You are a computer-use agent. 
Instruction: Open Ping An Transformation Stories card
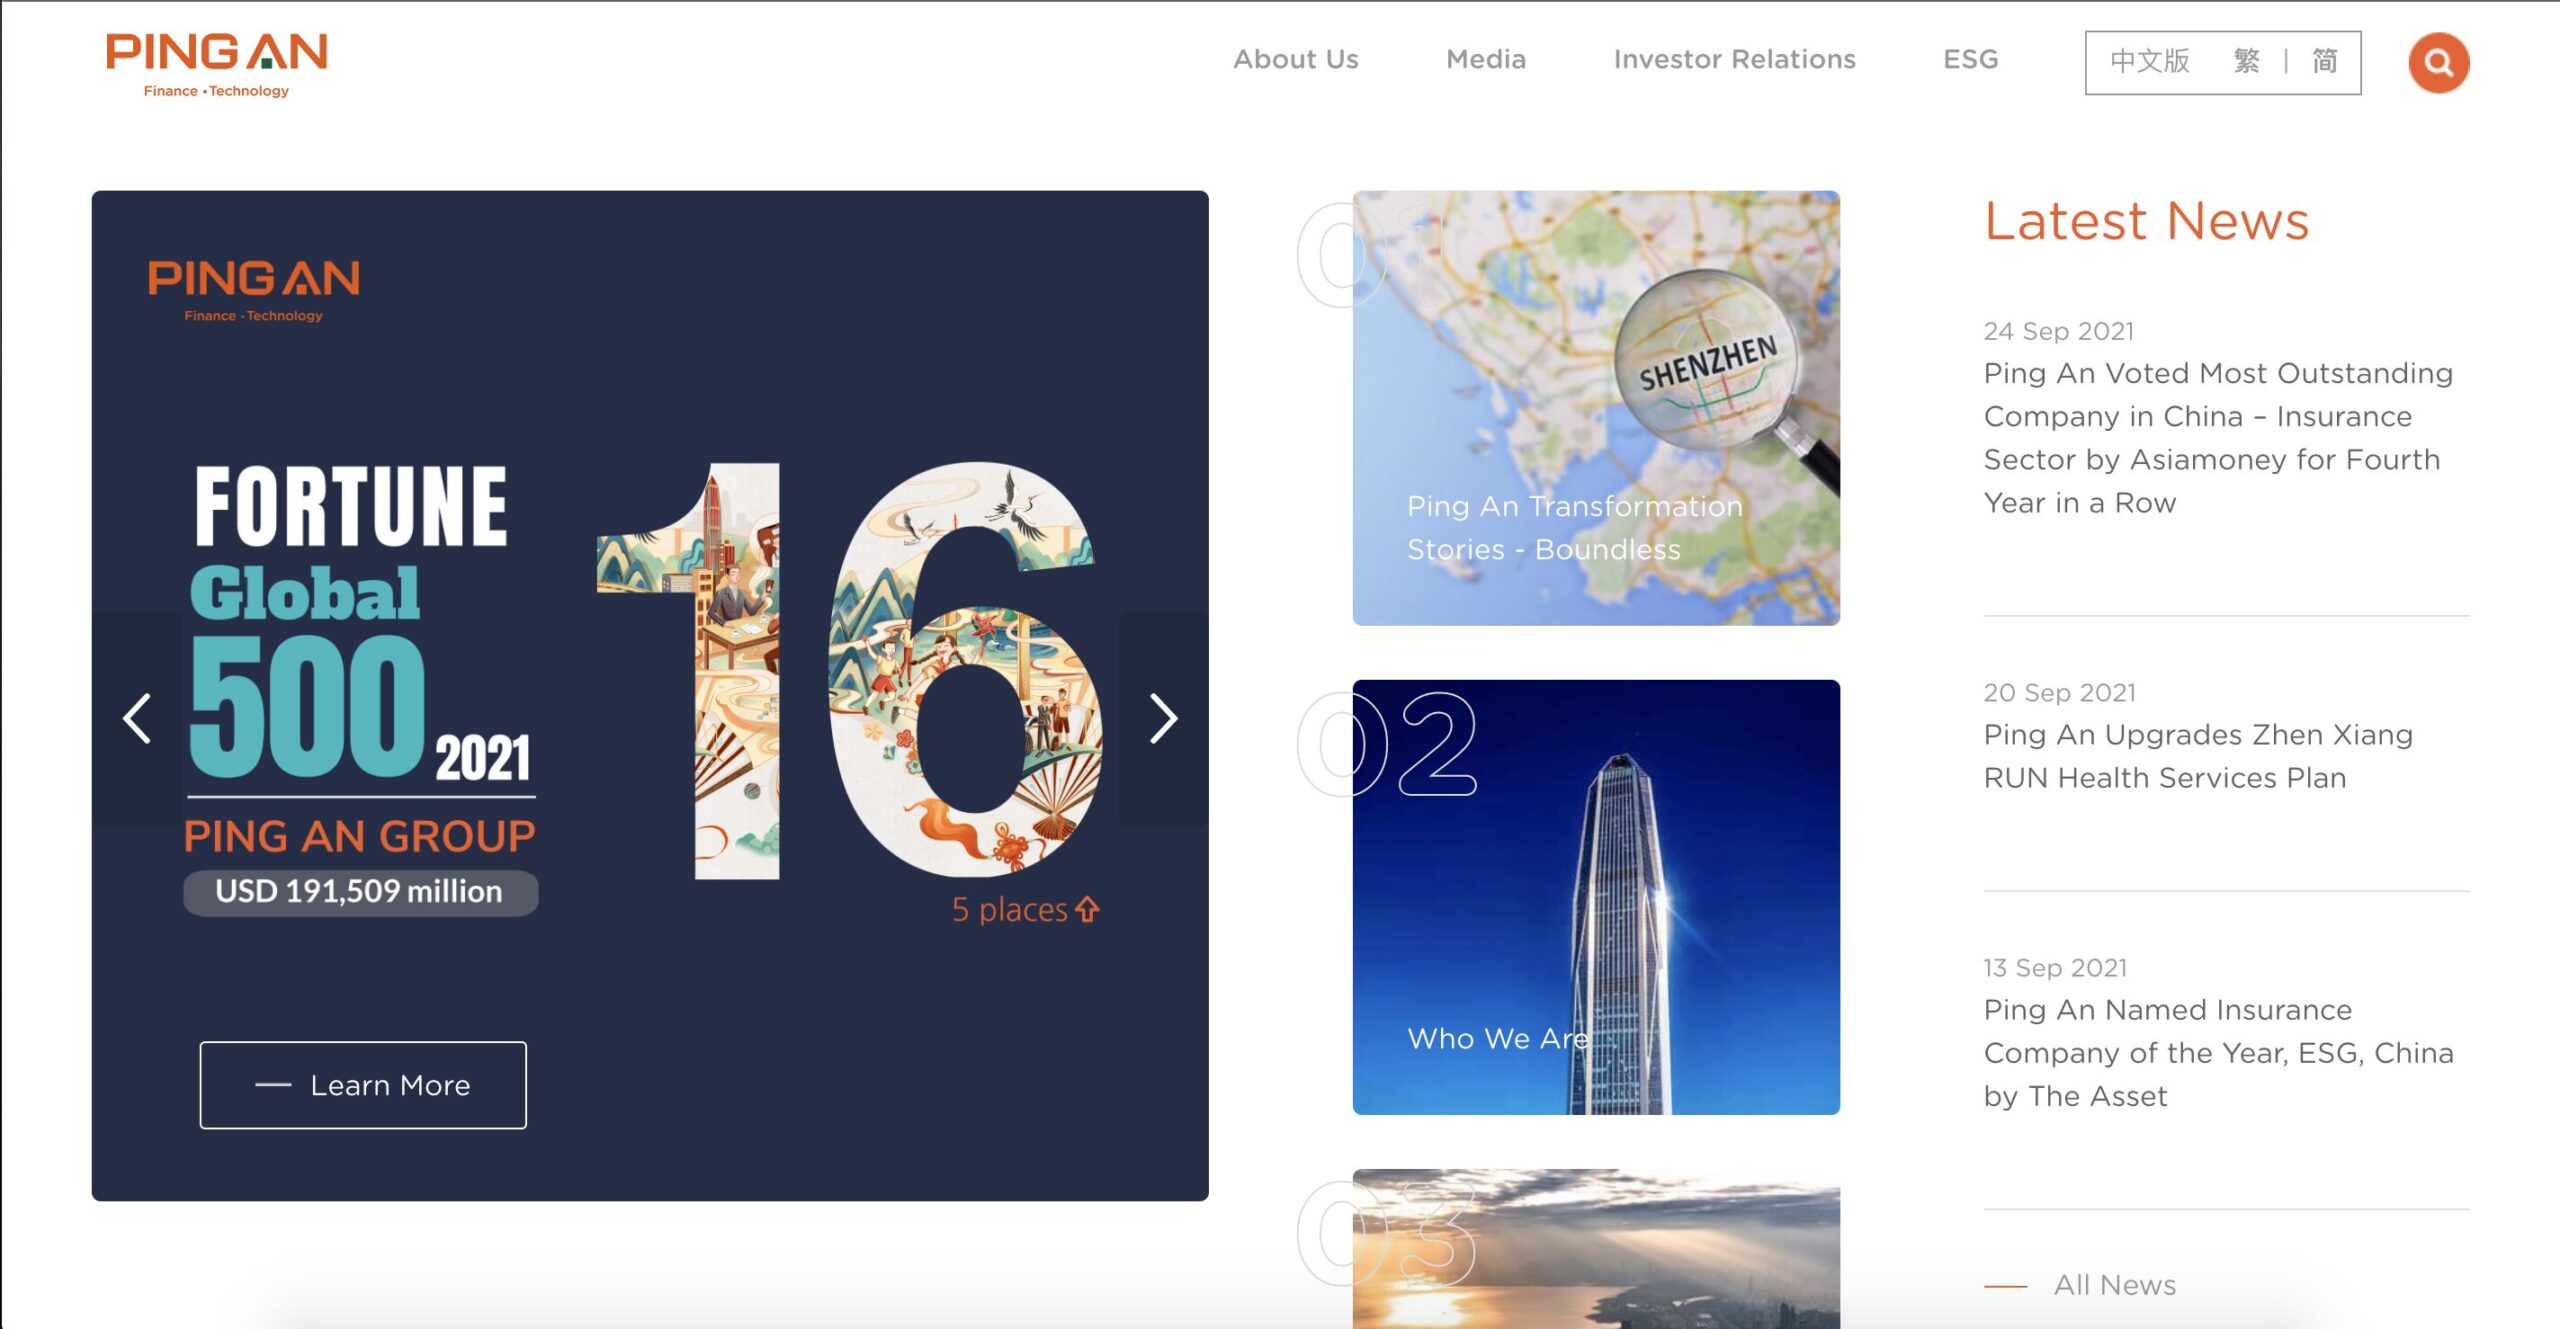tap(1596, 408)
